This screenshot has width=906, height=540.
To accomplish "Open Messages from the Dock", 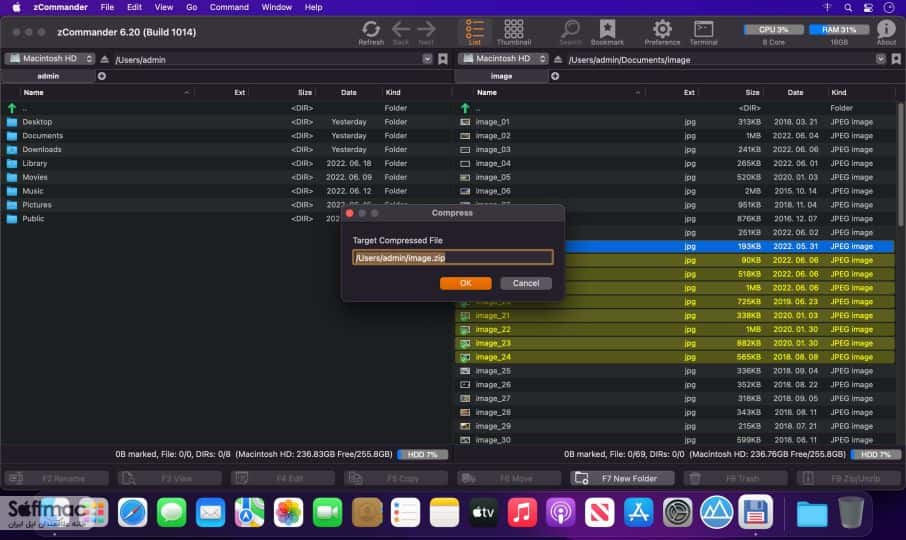I will point(171,512).
